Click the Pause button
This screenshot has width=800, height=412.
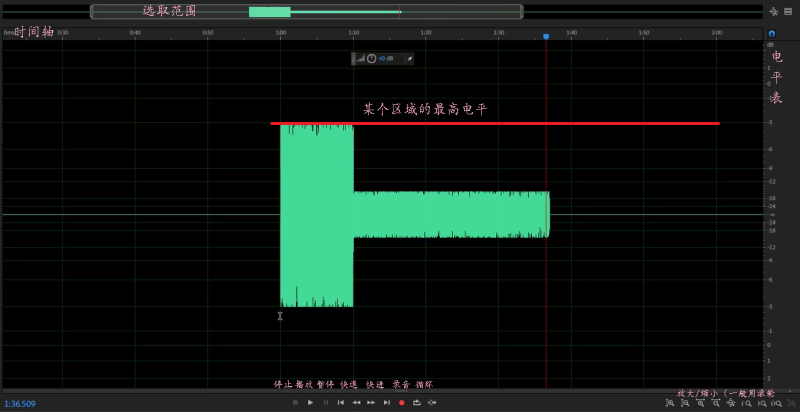point(325,402)
